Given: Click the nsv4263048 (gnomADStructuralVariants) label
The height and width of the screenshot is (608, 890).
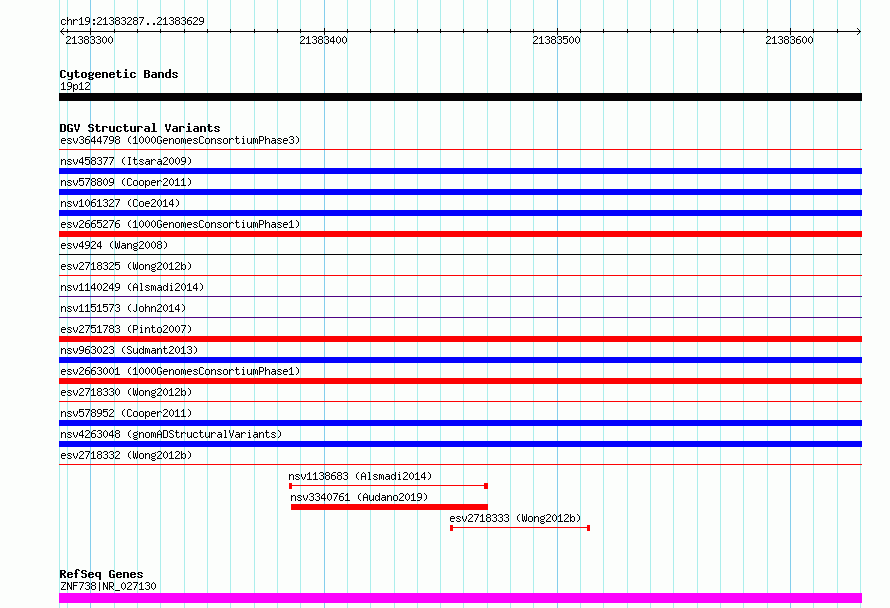Looking at the screenshot, I should (x=171, y=434).
